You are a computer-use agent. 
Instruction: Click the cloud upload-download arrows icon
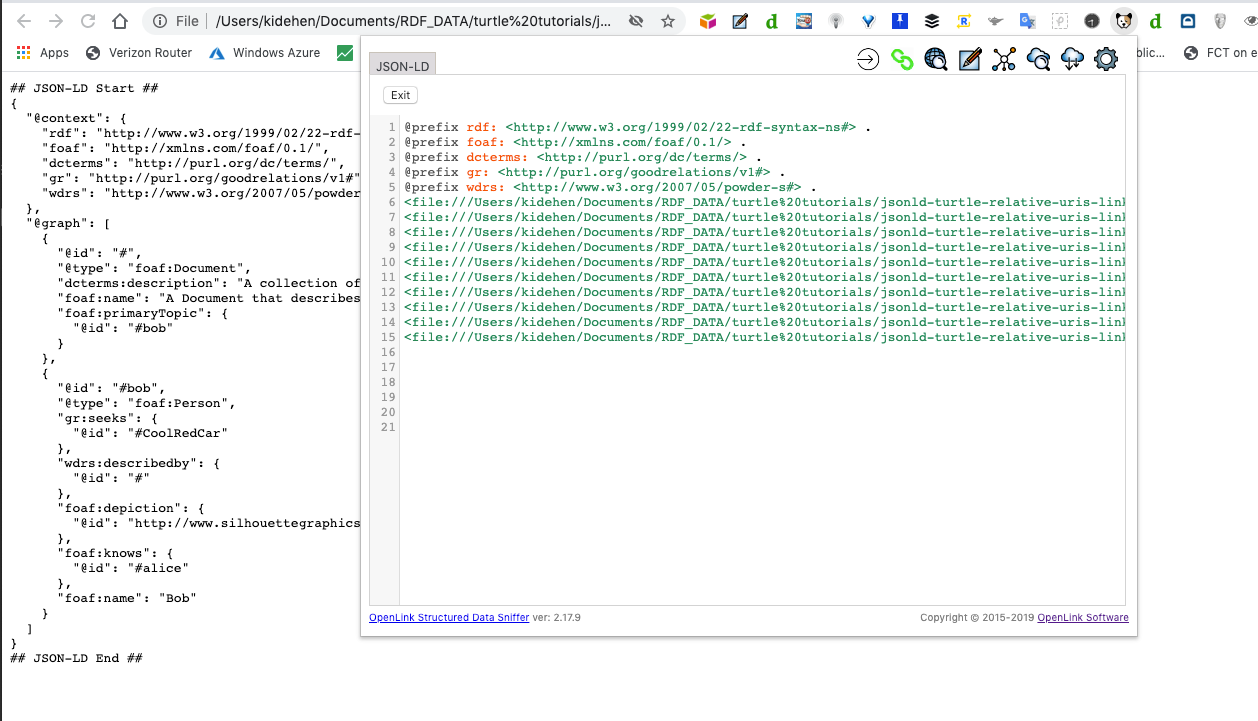pyautogui.click(x=1072, y=60)
